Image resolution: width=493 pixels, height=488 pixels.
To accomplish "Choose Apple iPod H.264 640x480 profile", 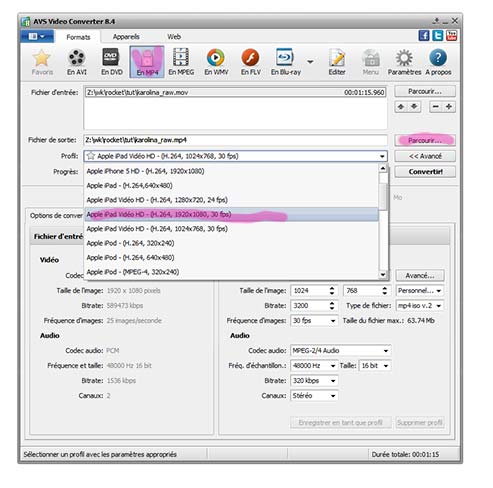I will [x=231, y=257].
